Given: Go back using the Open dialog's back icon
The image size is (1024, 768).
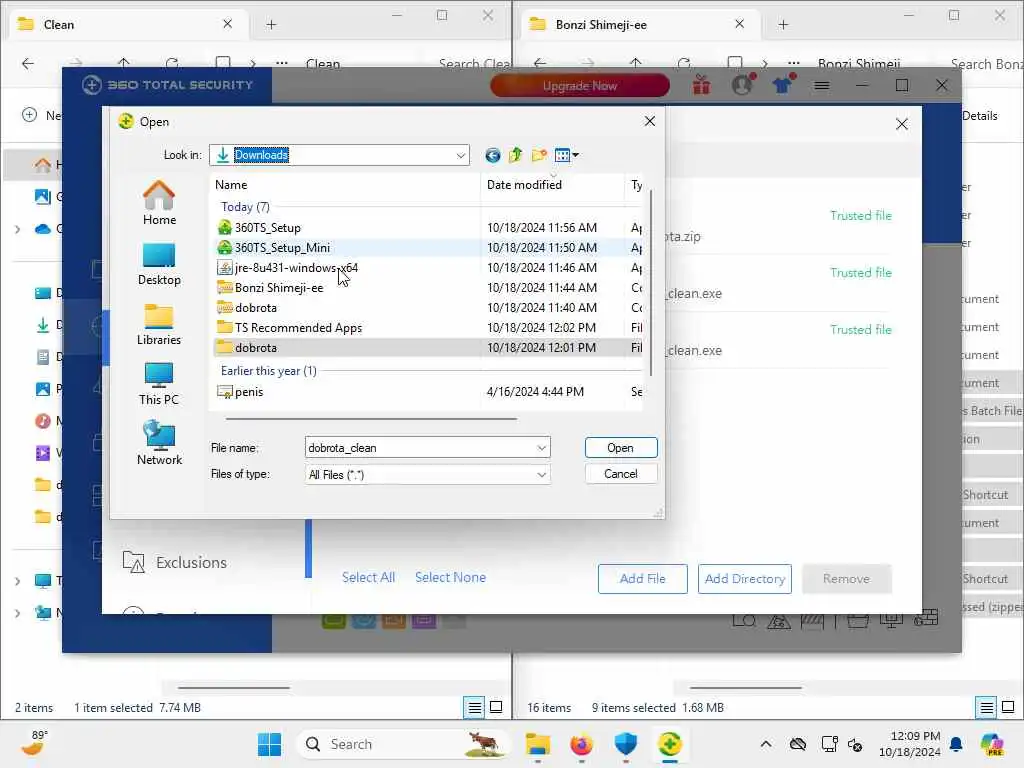Looking at the screenshot, I should 492,155.
